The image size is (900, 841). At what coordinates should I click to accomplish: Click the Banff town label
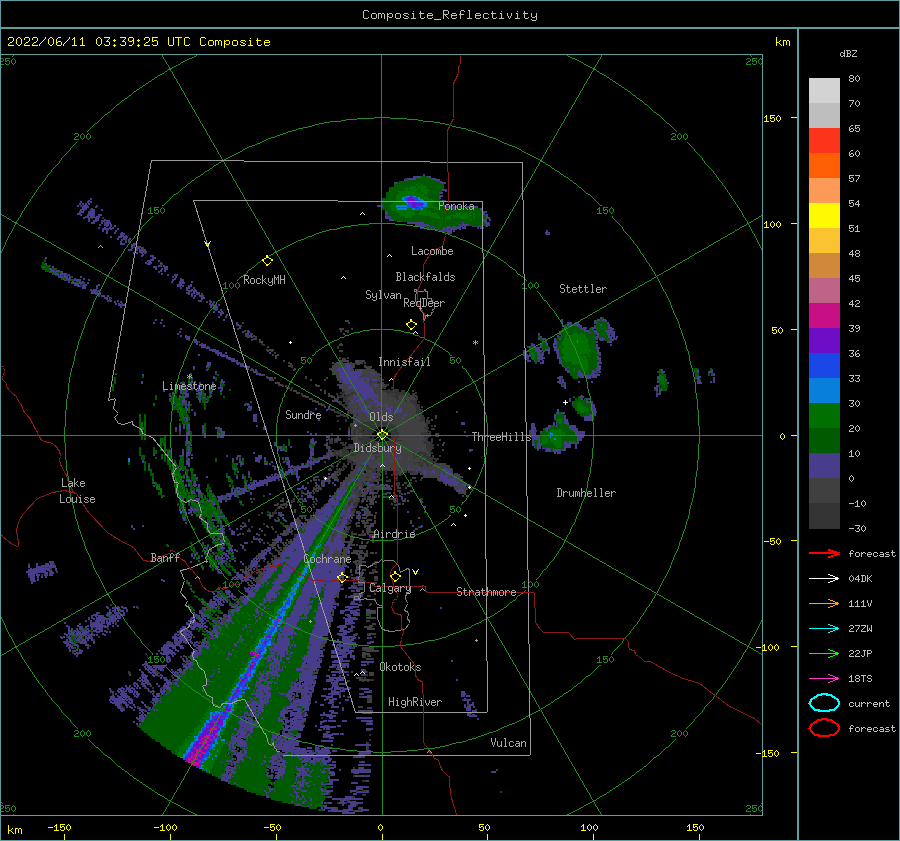(165, 557)
